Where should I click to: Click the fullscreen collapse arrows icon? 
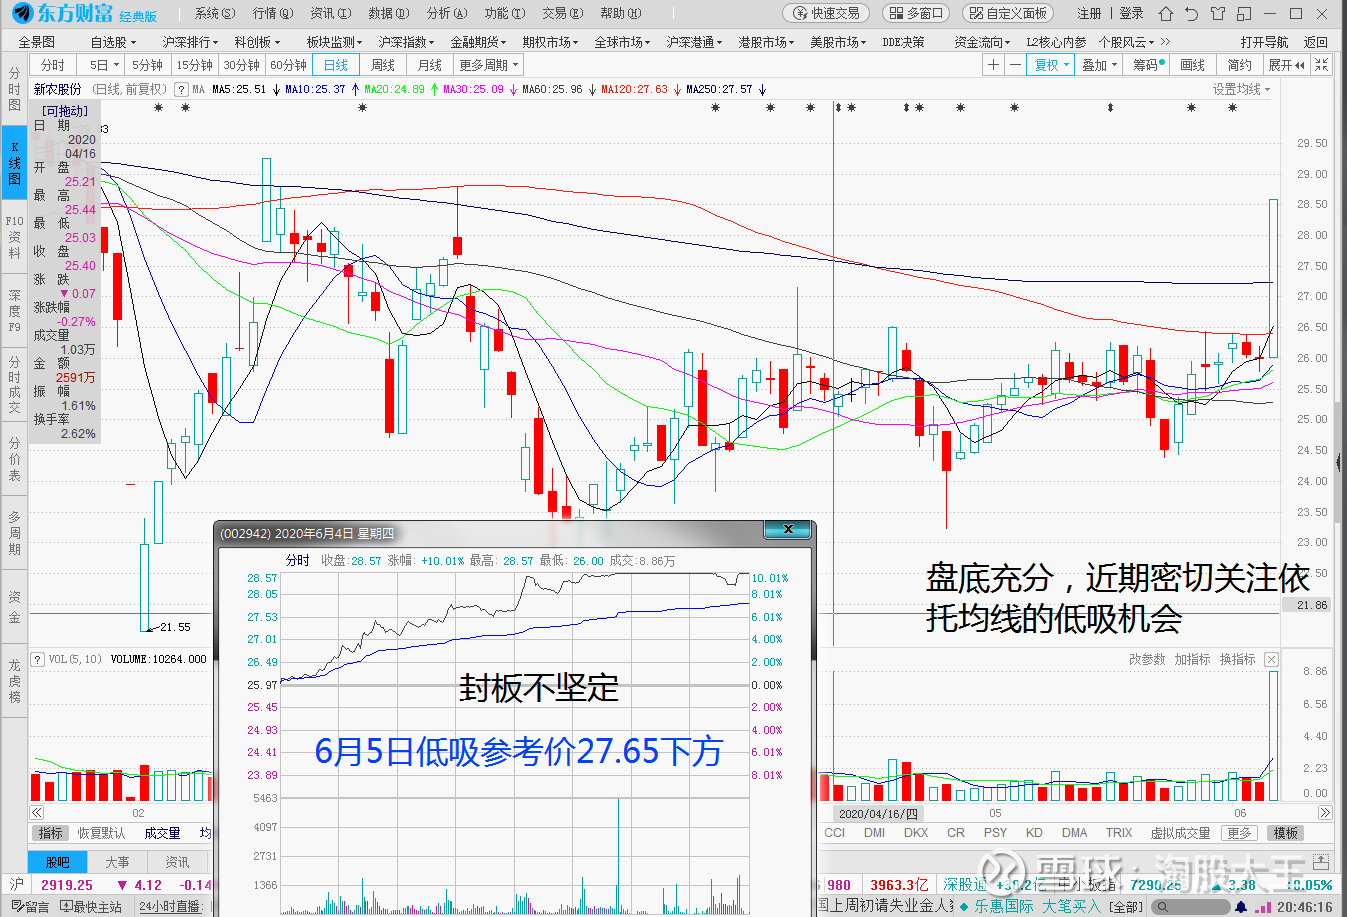pyautogui.click(x=1322, y=65)
